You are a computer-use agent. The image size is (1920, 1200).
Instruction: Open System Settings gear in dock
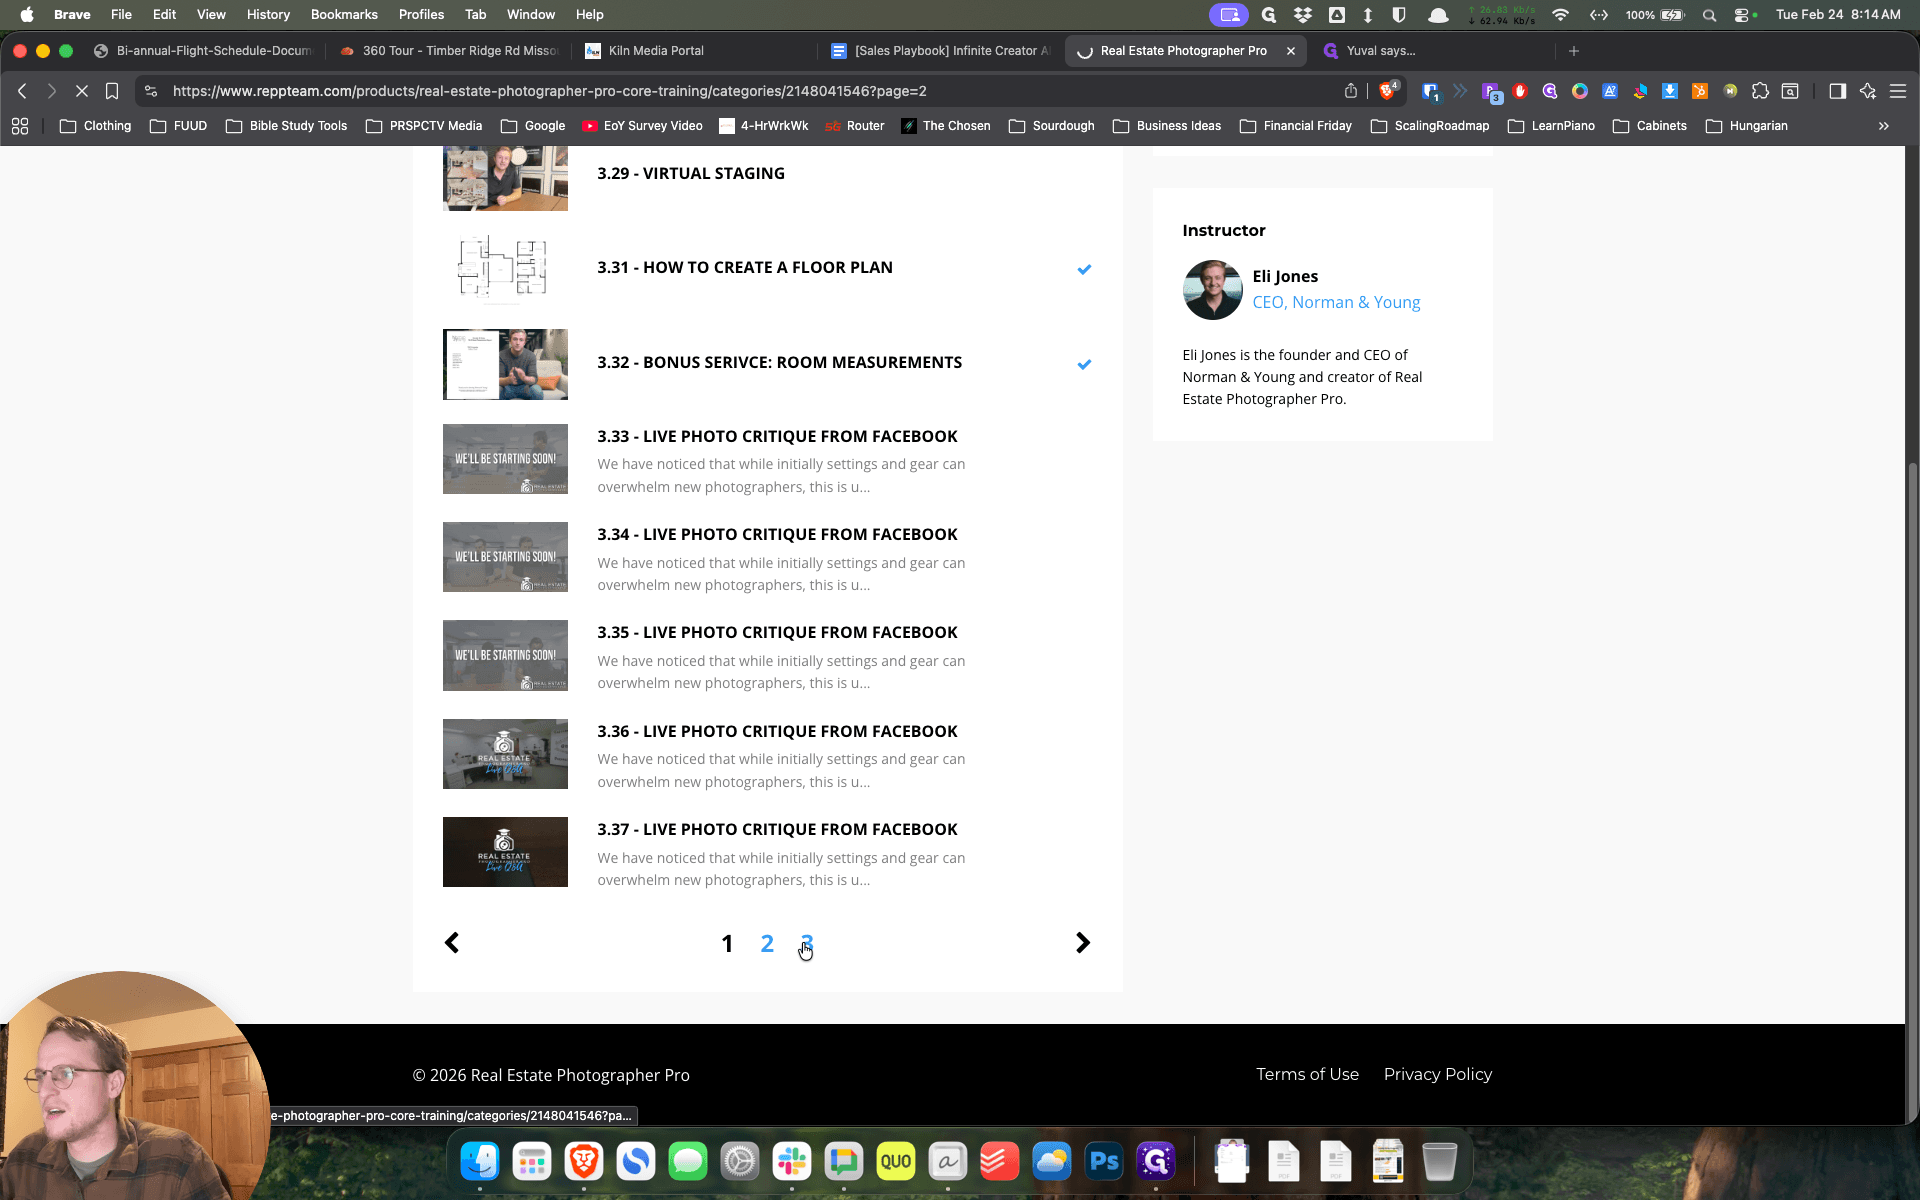[x=740, y=1161]
